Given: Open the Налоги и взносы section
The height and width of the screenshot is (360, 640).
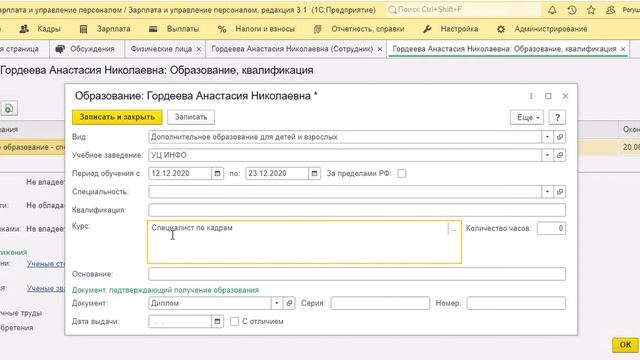Looking at the screenshot, I should pos(257,29).
